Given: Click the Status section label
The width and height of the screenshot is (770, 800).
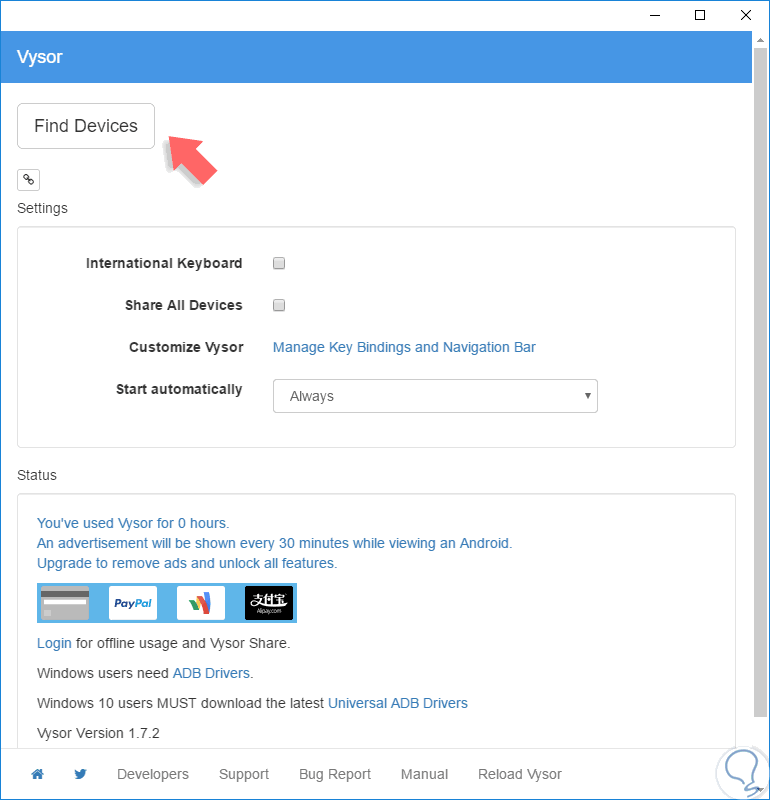Looking at the screenshot, I should coord(37,475).
